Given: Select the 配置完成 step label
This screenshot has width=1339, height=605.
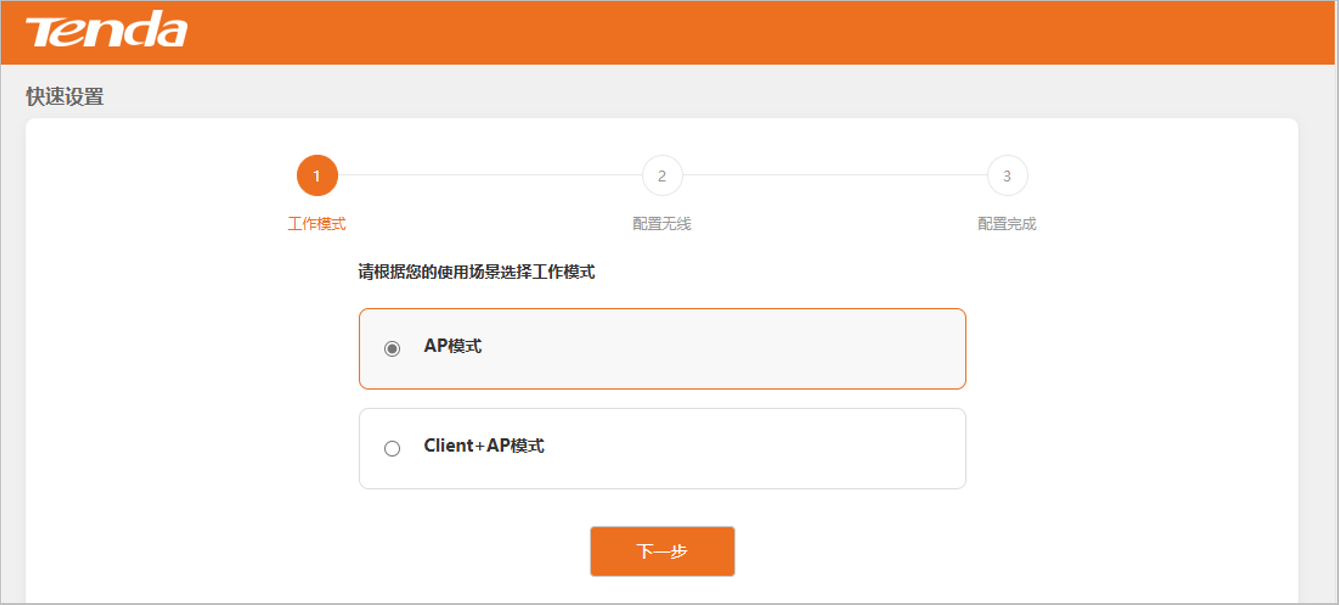Looking at the screenshot, I should tap(1007, 224).
